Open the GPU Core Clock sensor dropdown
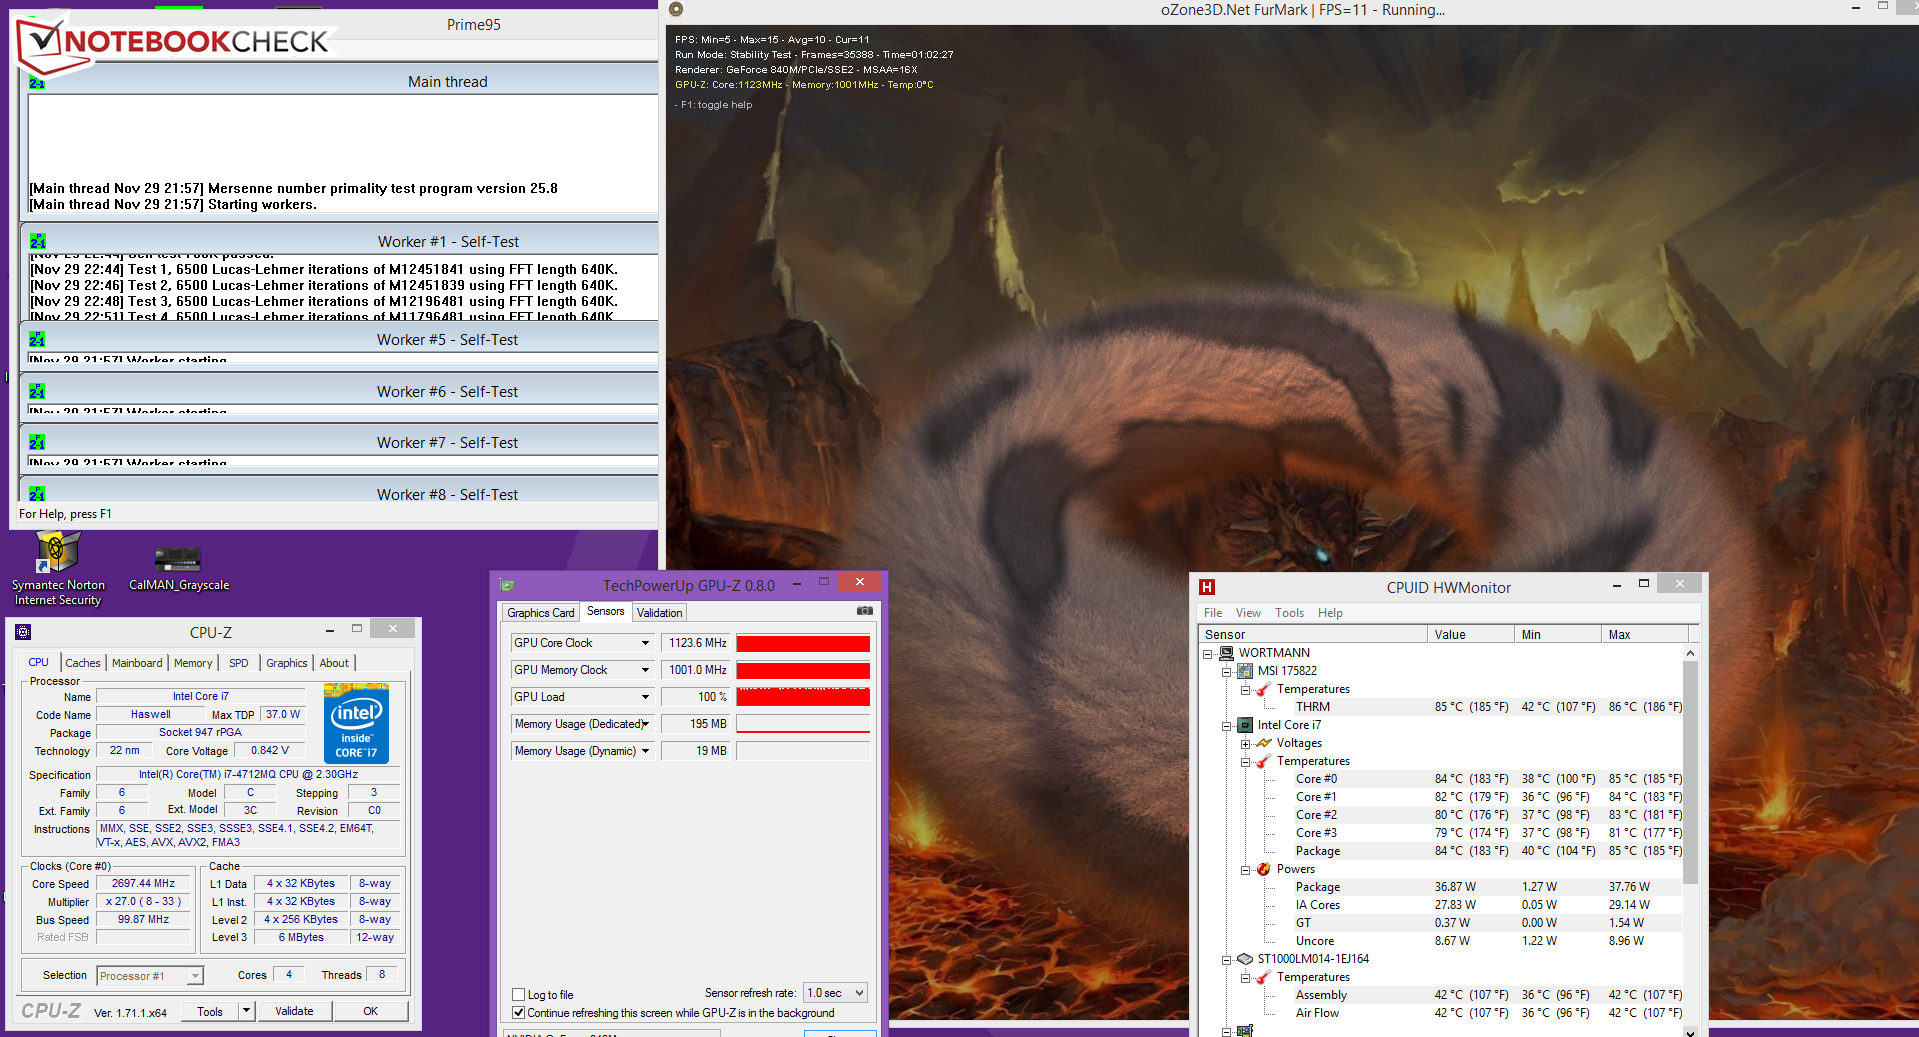This screenshot has height=1037, width=1919. click(645, 643)
